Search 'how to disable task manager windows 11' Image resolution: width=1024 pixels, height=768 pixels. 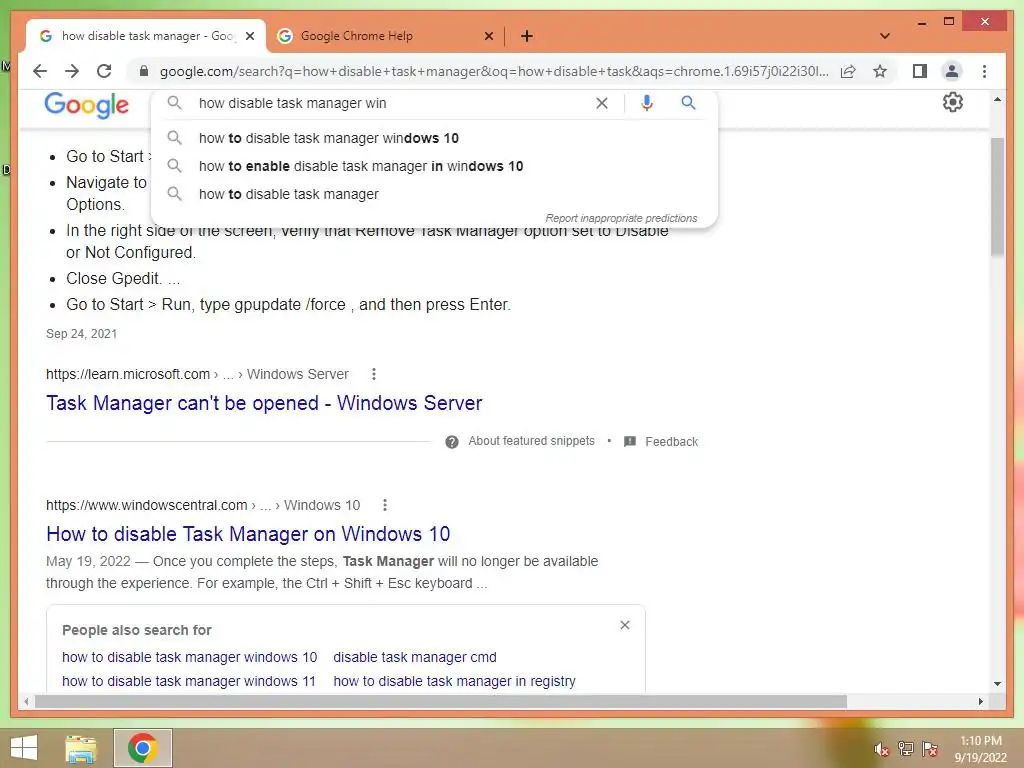(x=189, y=681)
